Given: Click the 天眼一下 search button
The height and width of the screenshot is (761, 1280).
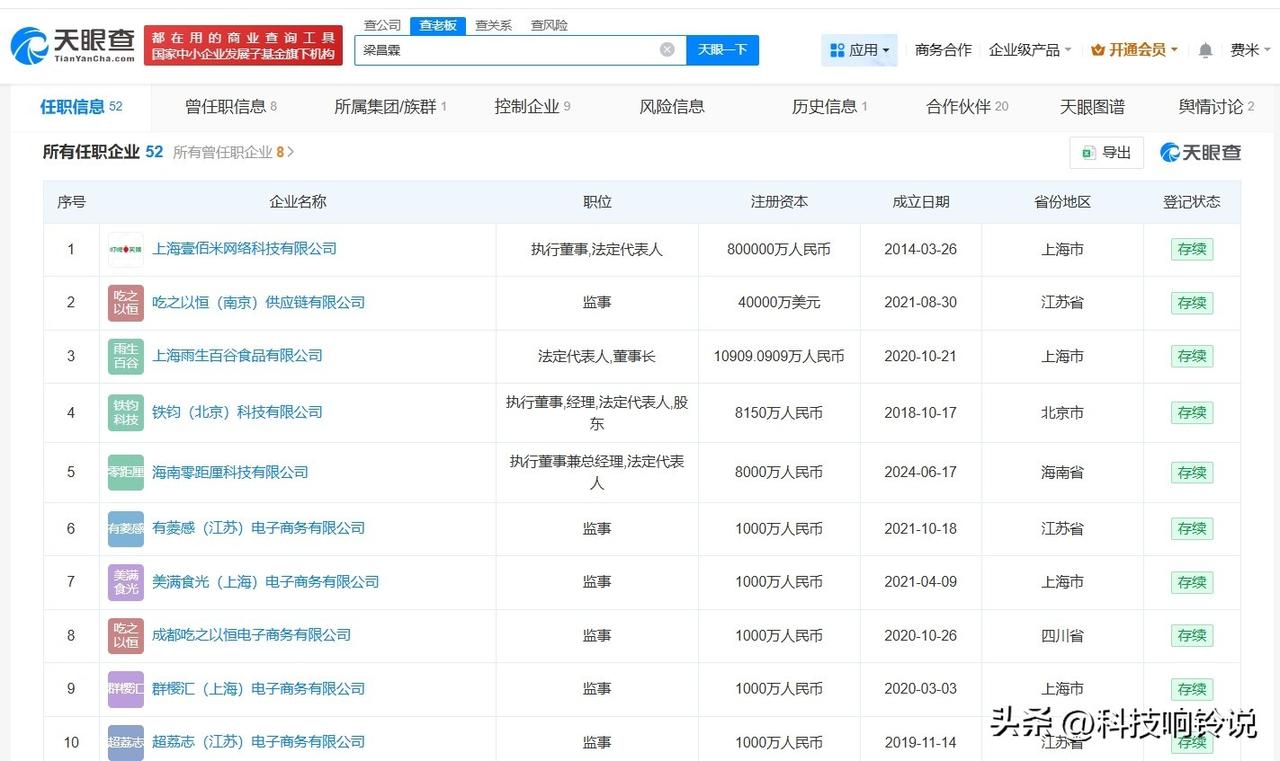Looking at the screenshot, I should coord(721,49).
